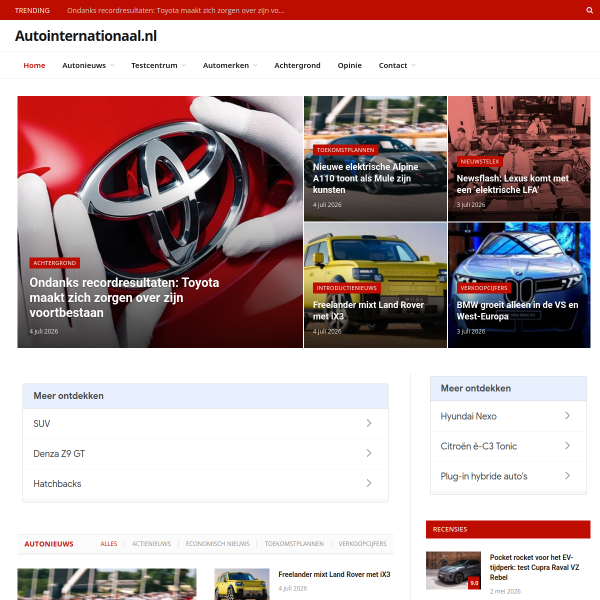The image size is (600, 600).
Task: Expand the Automerken dropdown arrow
Action: [x=255, y=65]
